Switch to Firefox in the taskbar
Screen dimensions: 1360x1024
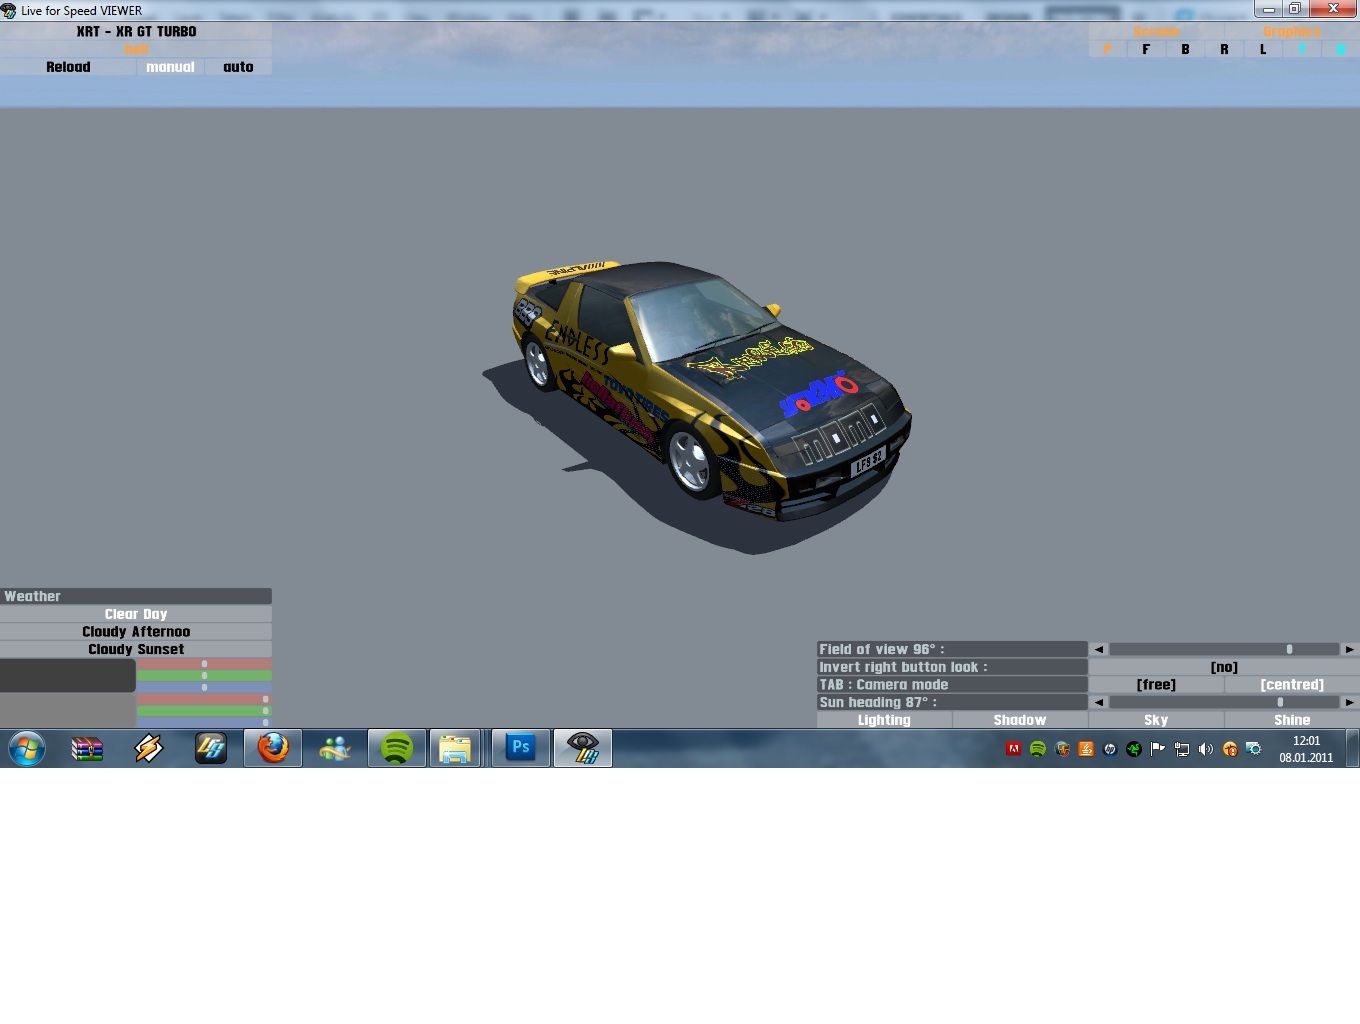coord(273,748)
